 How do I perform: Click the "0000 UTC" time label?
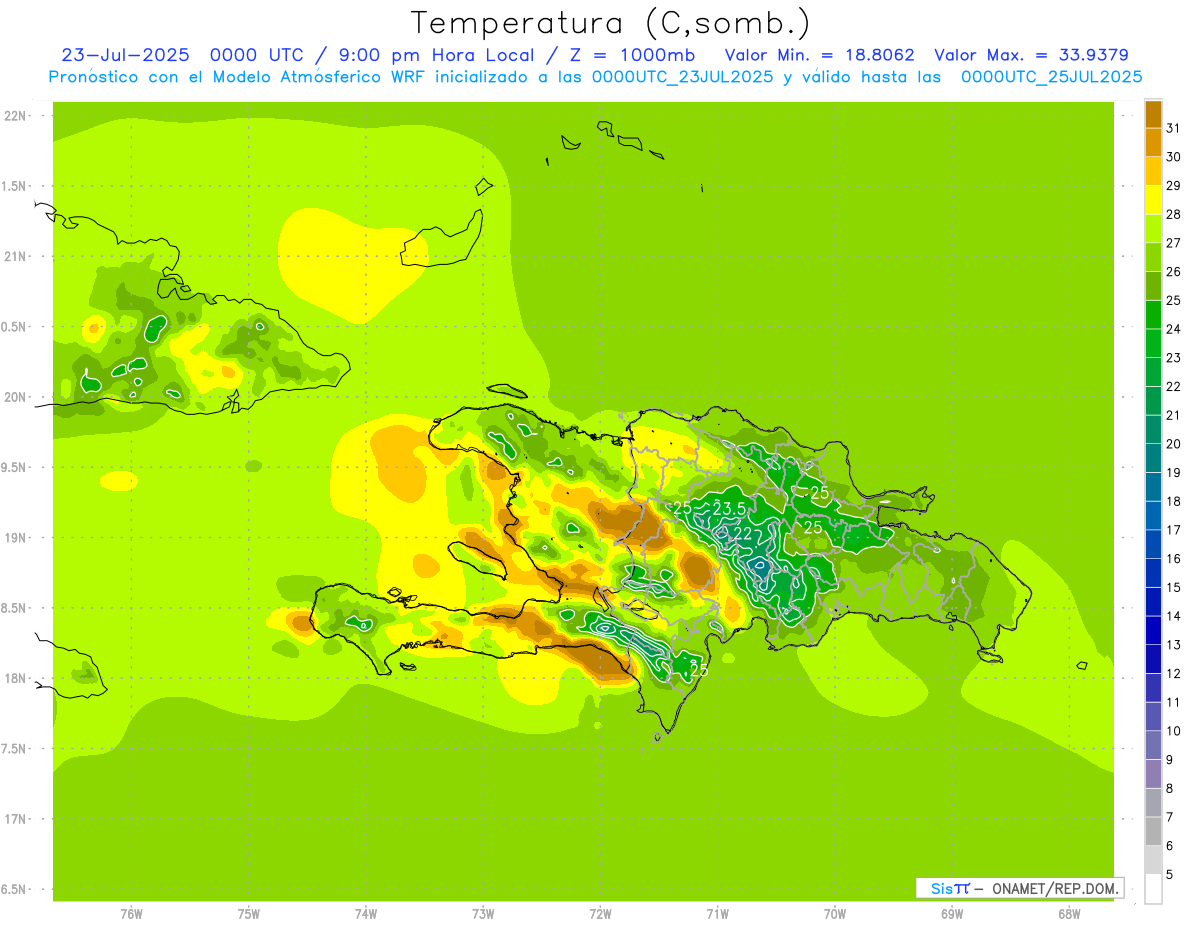(x=260, y=55)
